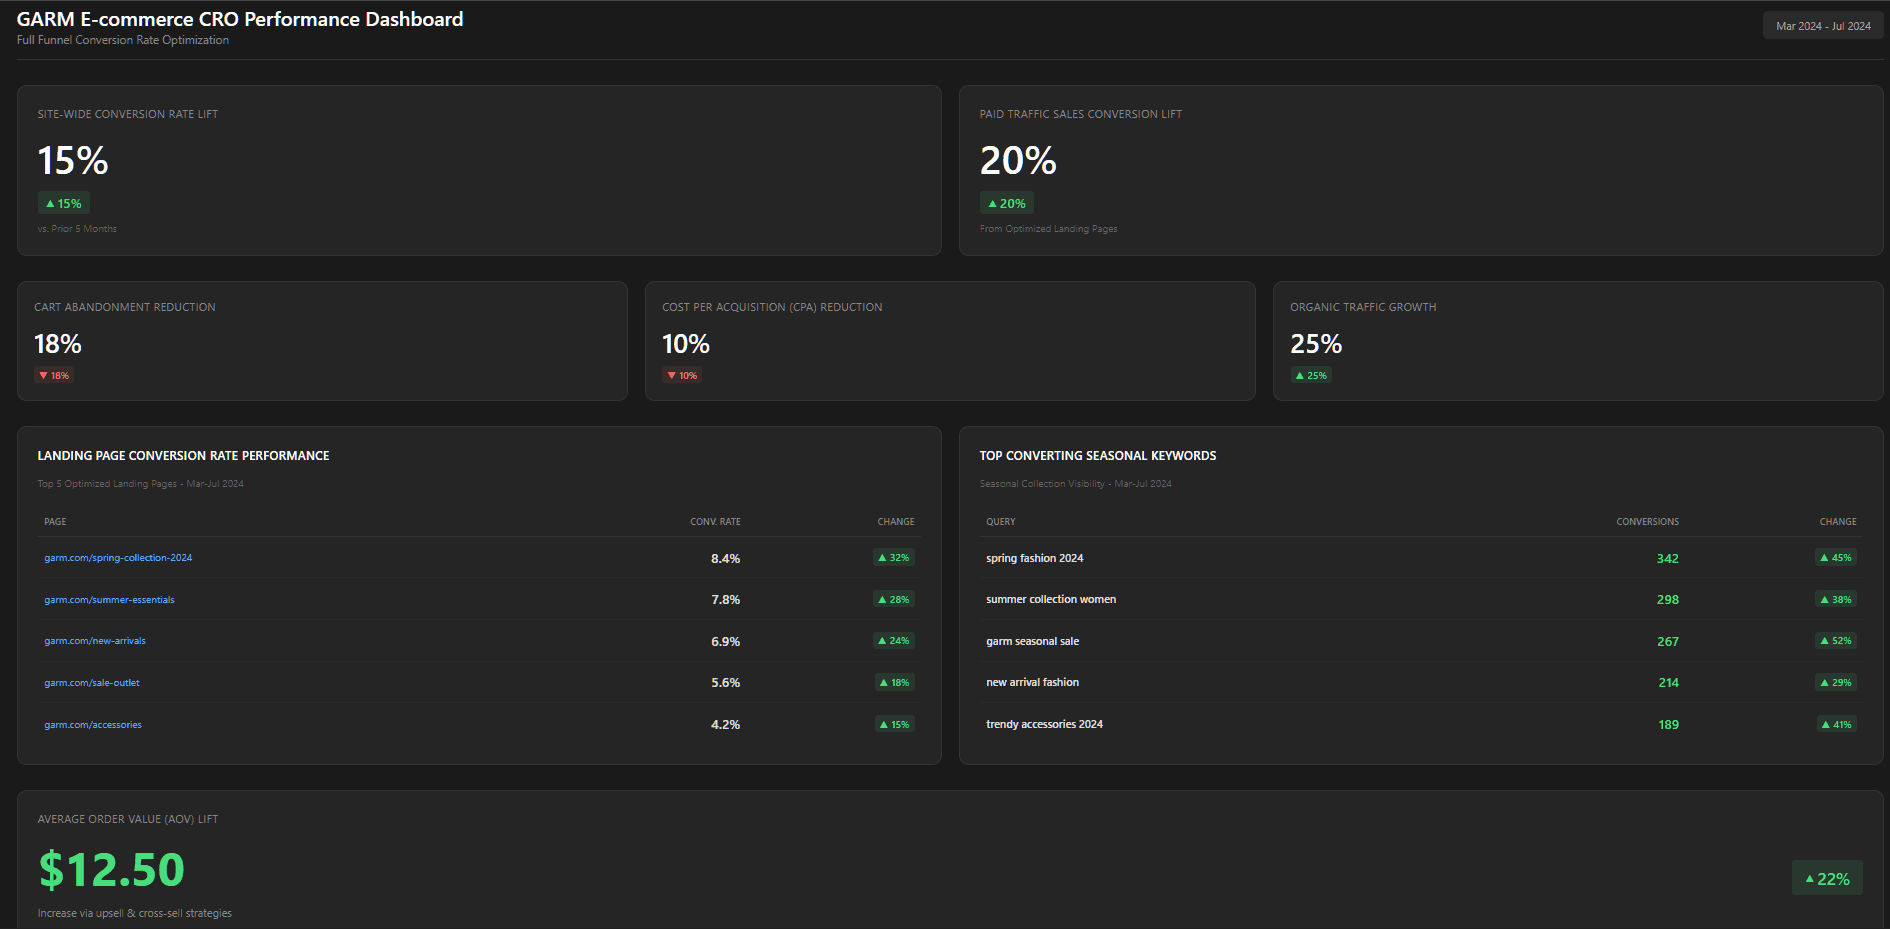Viewport: 1890px width, 929px height.
Task: Click the 32% change badge for spring-collection-2024
Action: point(894,558)
